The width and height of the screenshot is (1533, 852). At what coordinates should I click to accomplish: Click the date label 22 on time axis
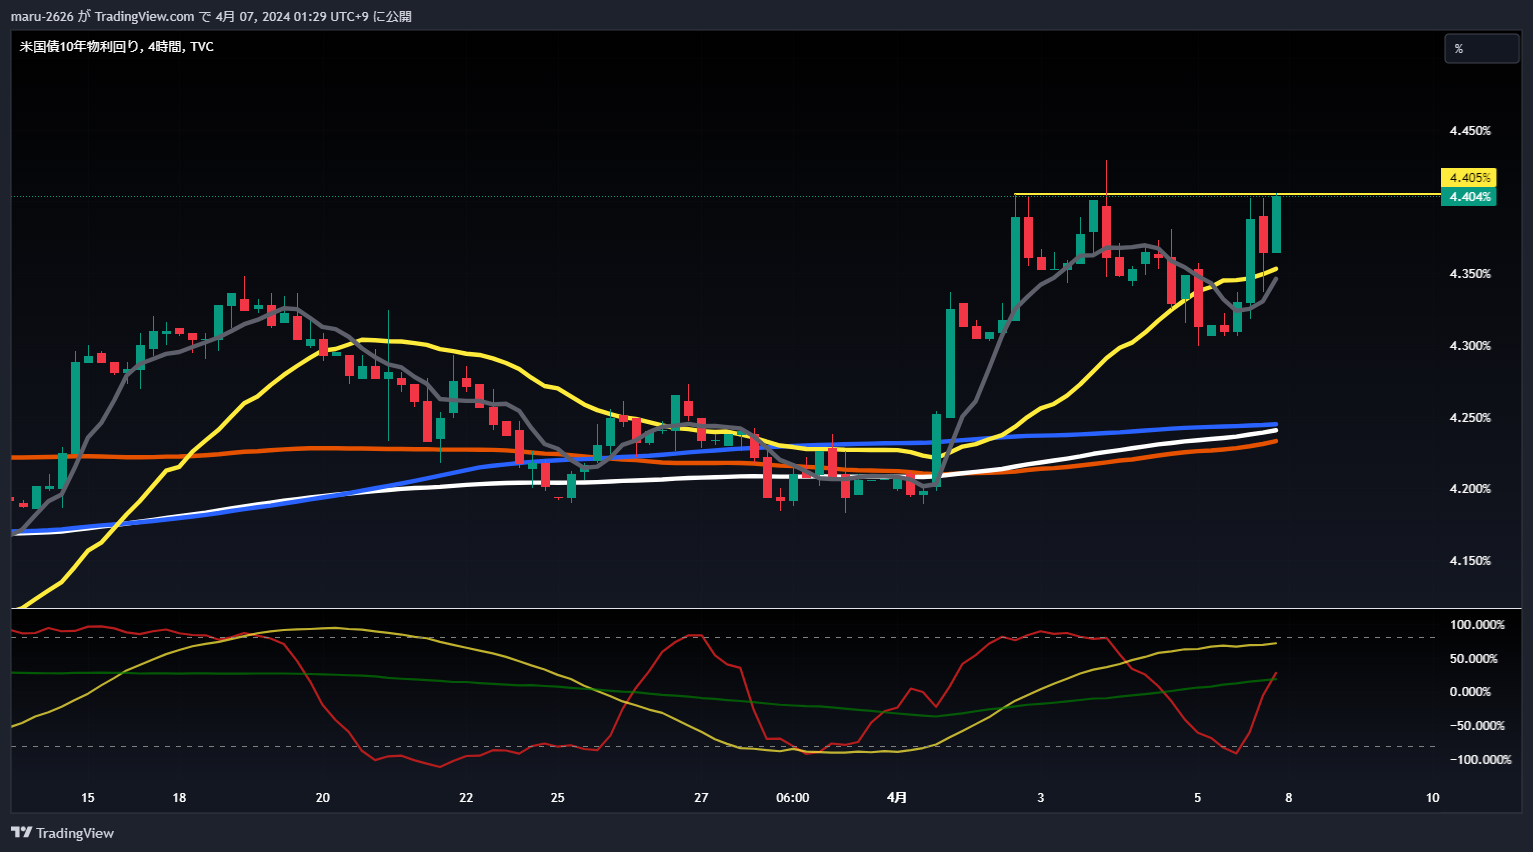466,798
